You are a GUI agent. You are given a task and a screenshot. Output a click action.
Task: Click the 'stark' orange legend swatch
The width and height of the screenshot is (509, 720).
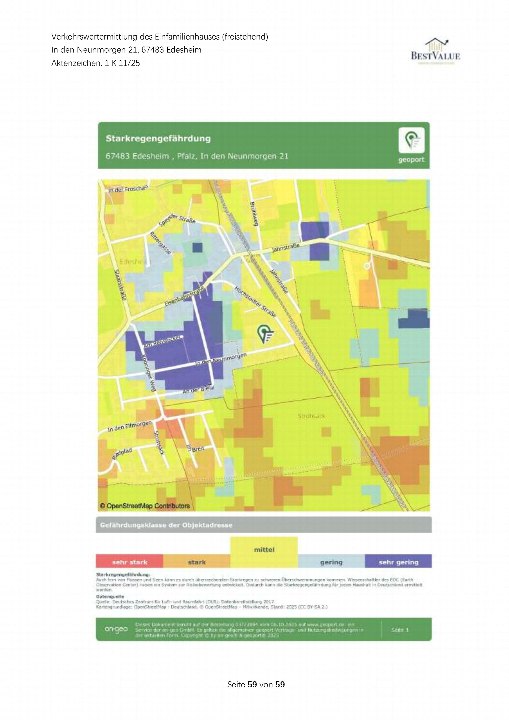[197, 562]
